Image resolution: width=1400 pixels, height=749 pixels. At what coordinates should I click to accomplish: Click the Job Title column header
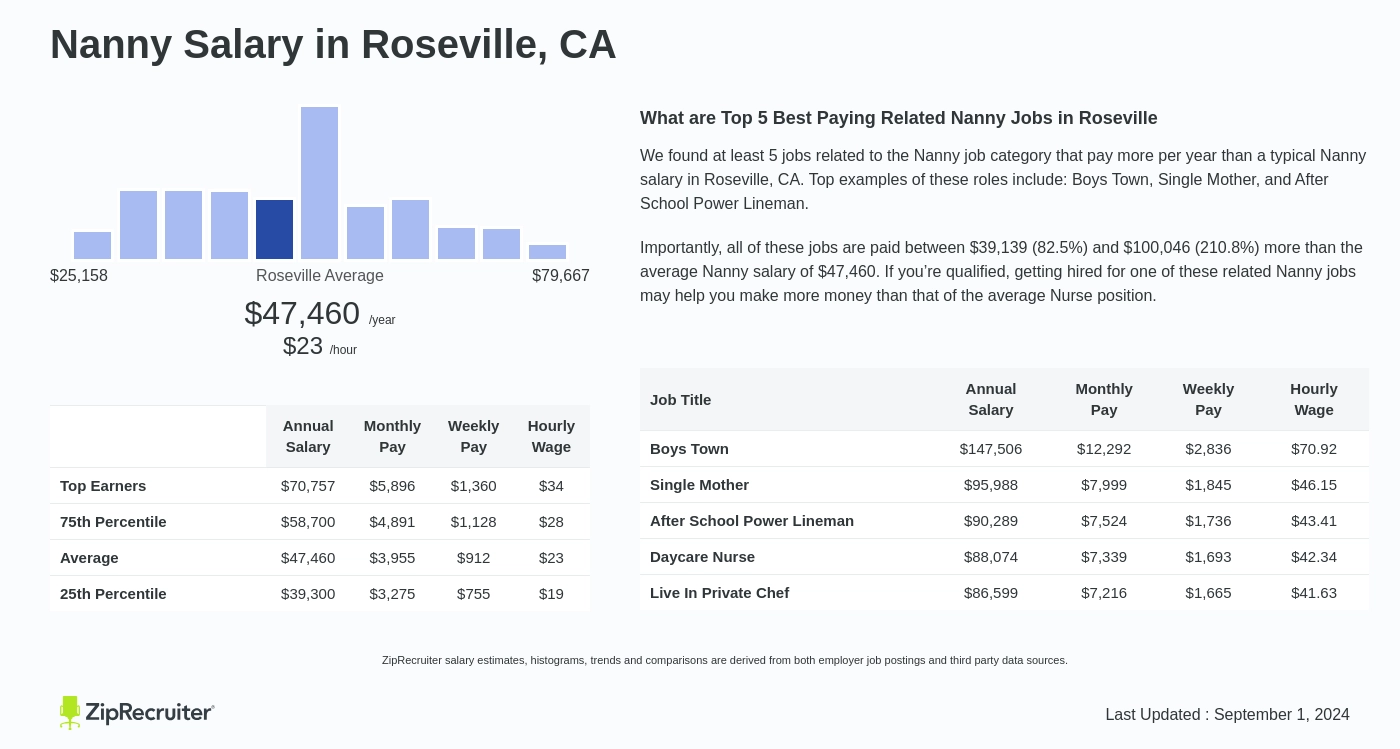[680, 400]
